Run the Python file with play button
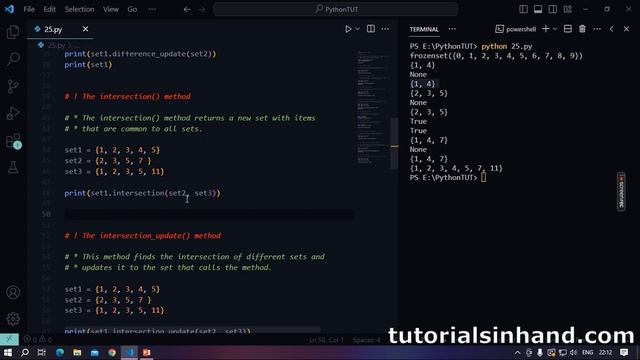The image size is (640, 360). pyautogui.click(x=348, y=29)
